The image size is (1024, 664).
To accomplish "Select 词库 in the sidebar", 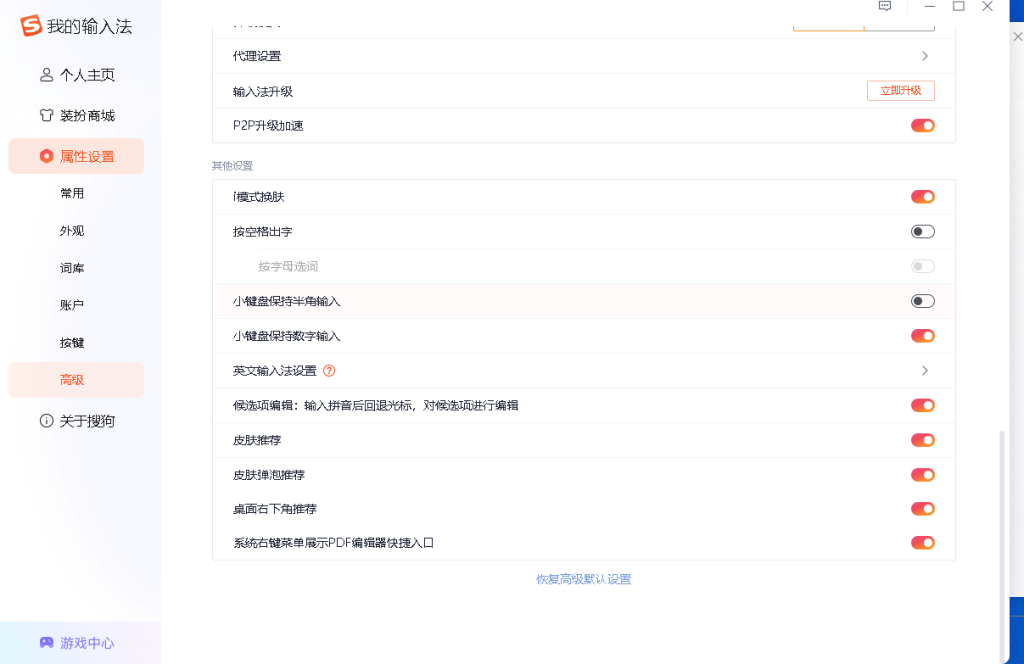I will (x=74, y=267).
